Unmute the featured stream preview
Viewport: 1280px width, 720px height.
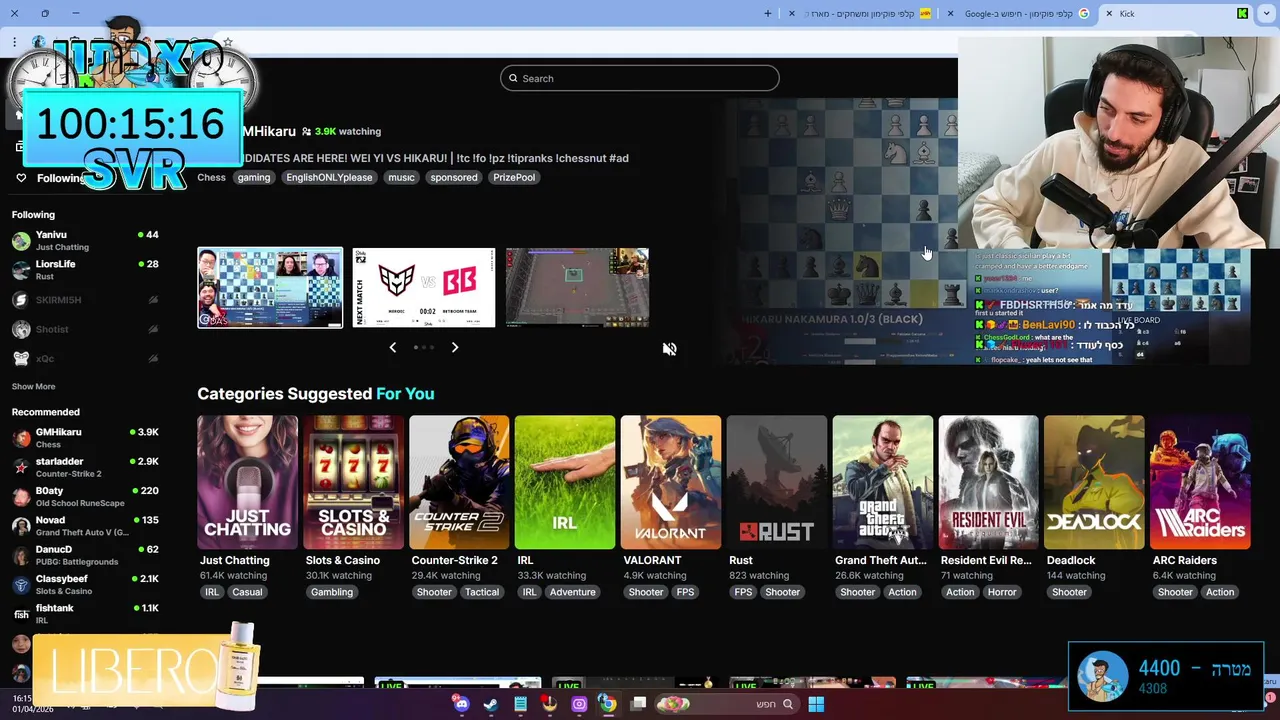670,349
